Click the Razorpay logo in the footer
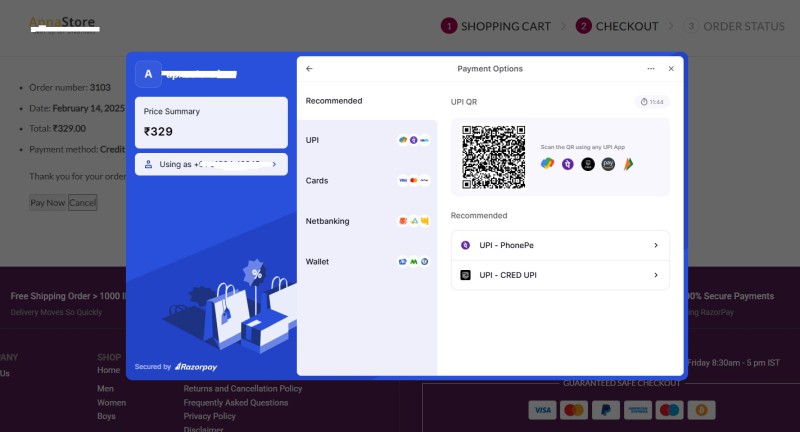800x432 pixels. point(196,367)
